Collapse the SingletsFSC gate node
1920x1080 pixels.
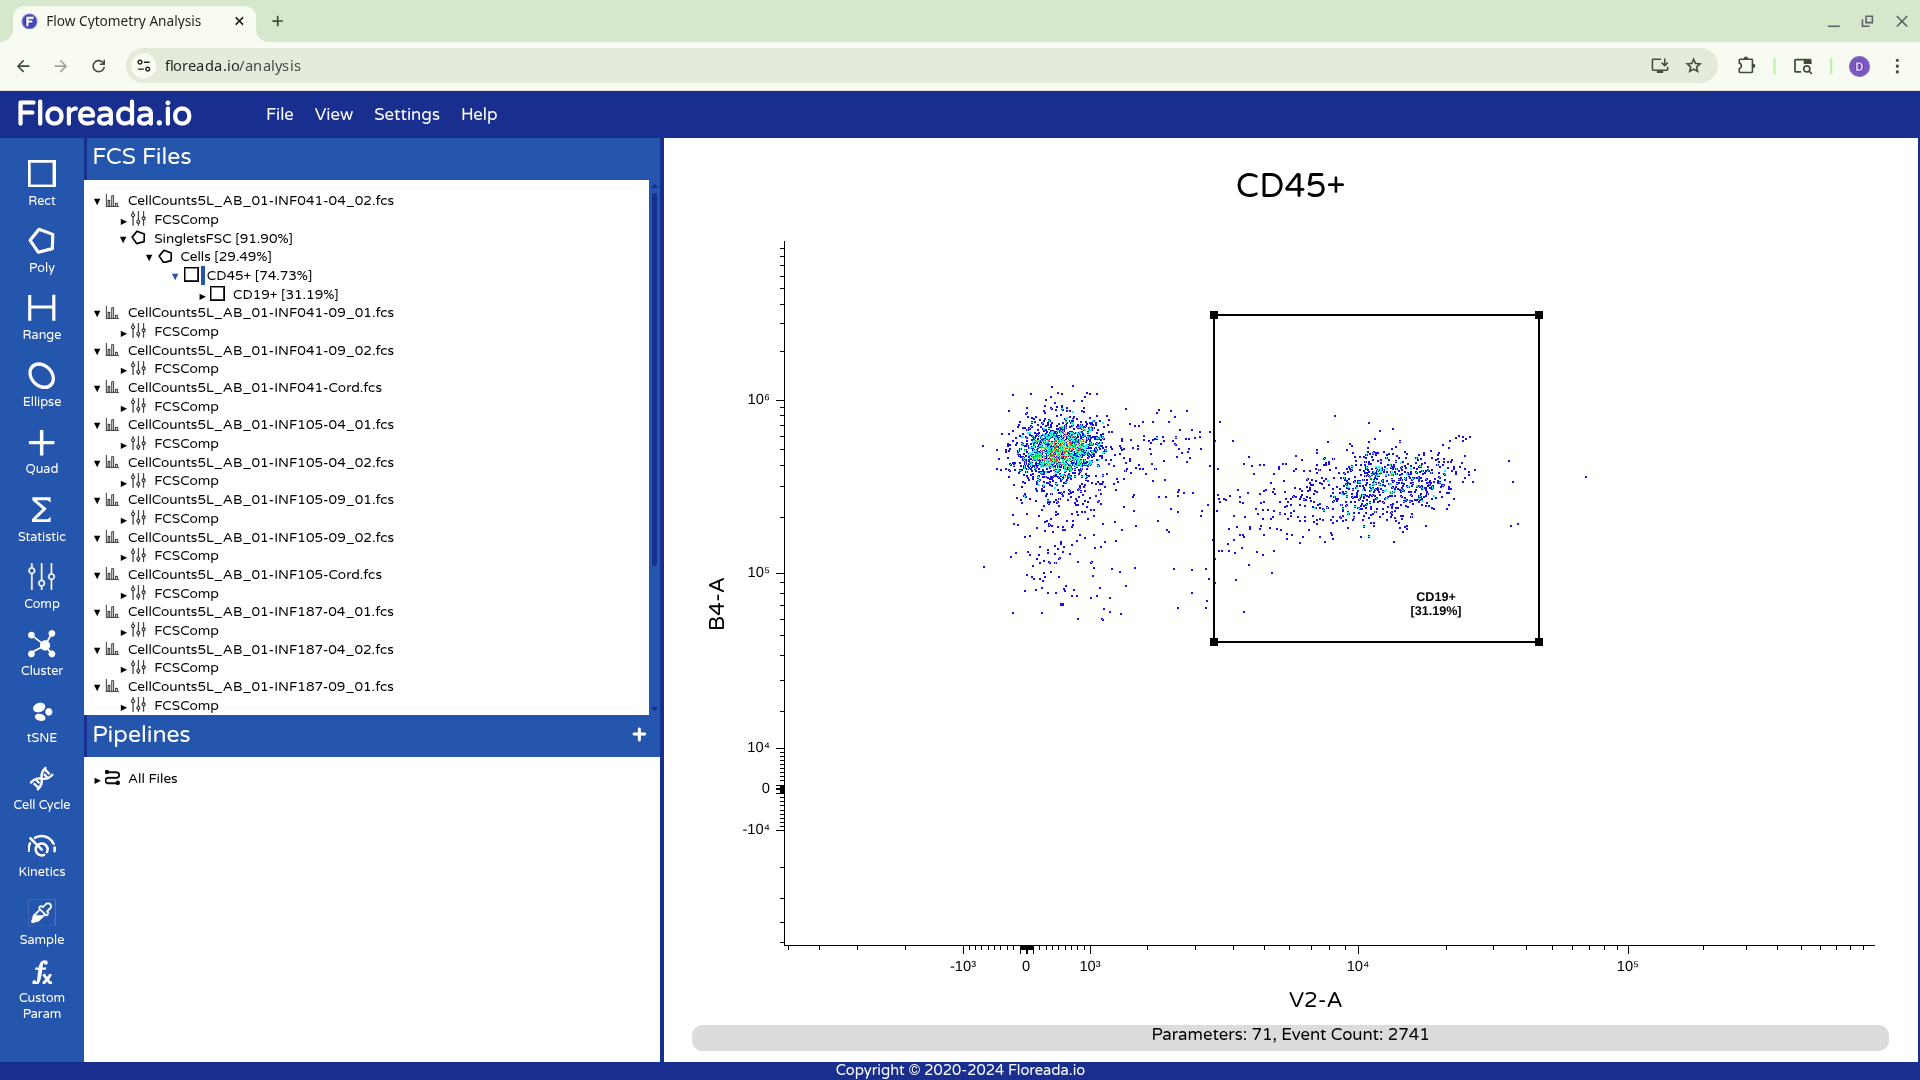(x=123, y=239)
